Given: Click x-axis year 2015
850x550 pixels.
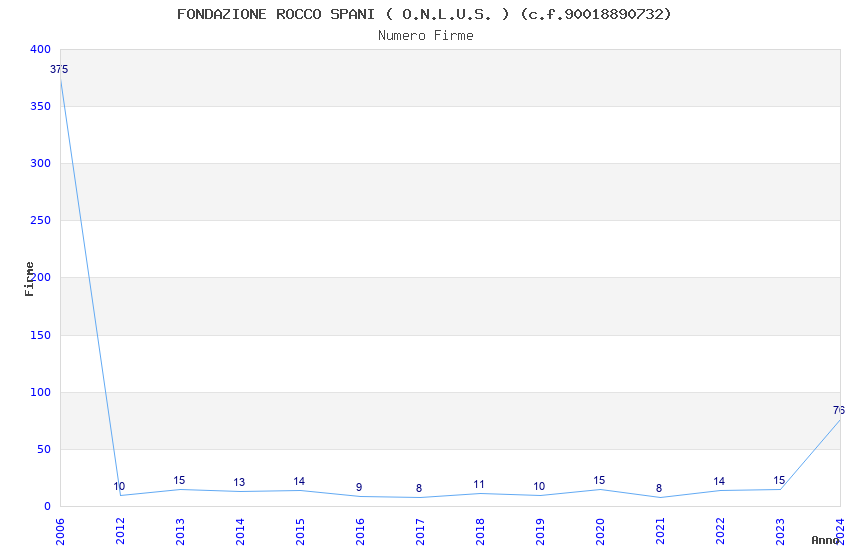Looking at the screenshot, I should [x=300, y=531].
